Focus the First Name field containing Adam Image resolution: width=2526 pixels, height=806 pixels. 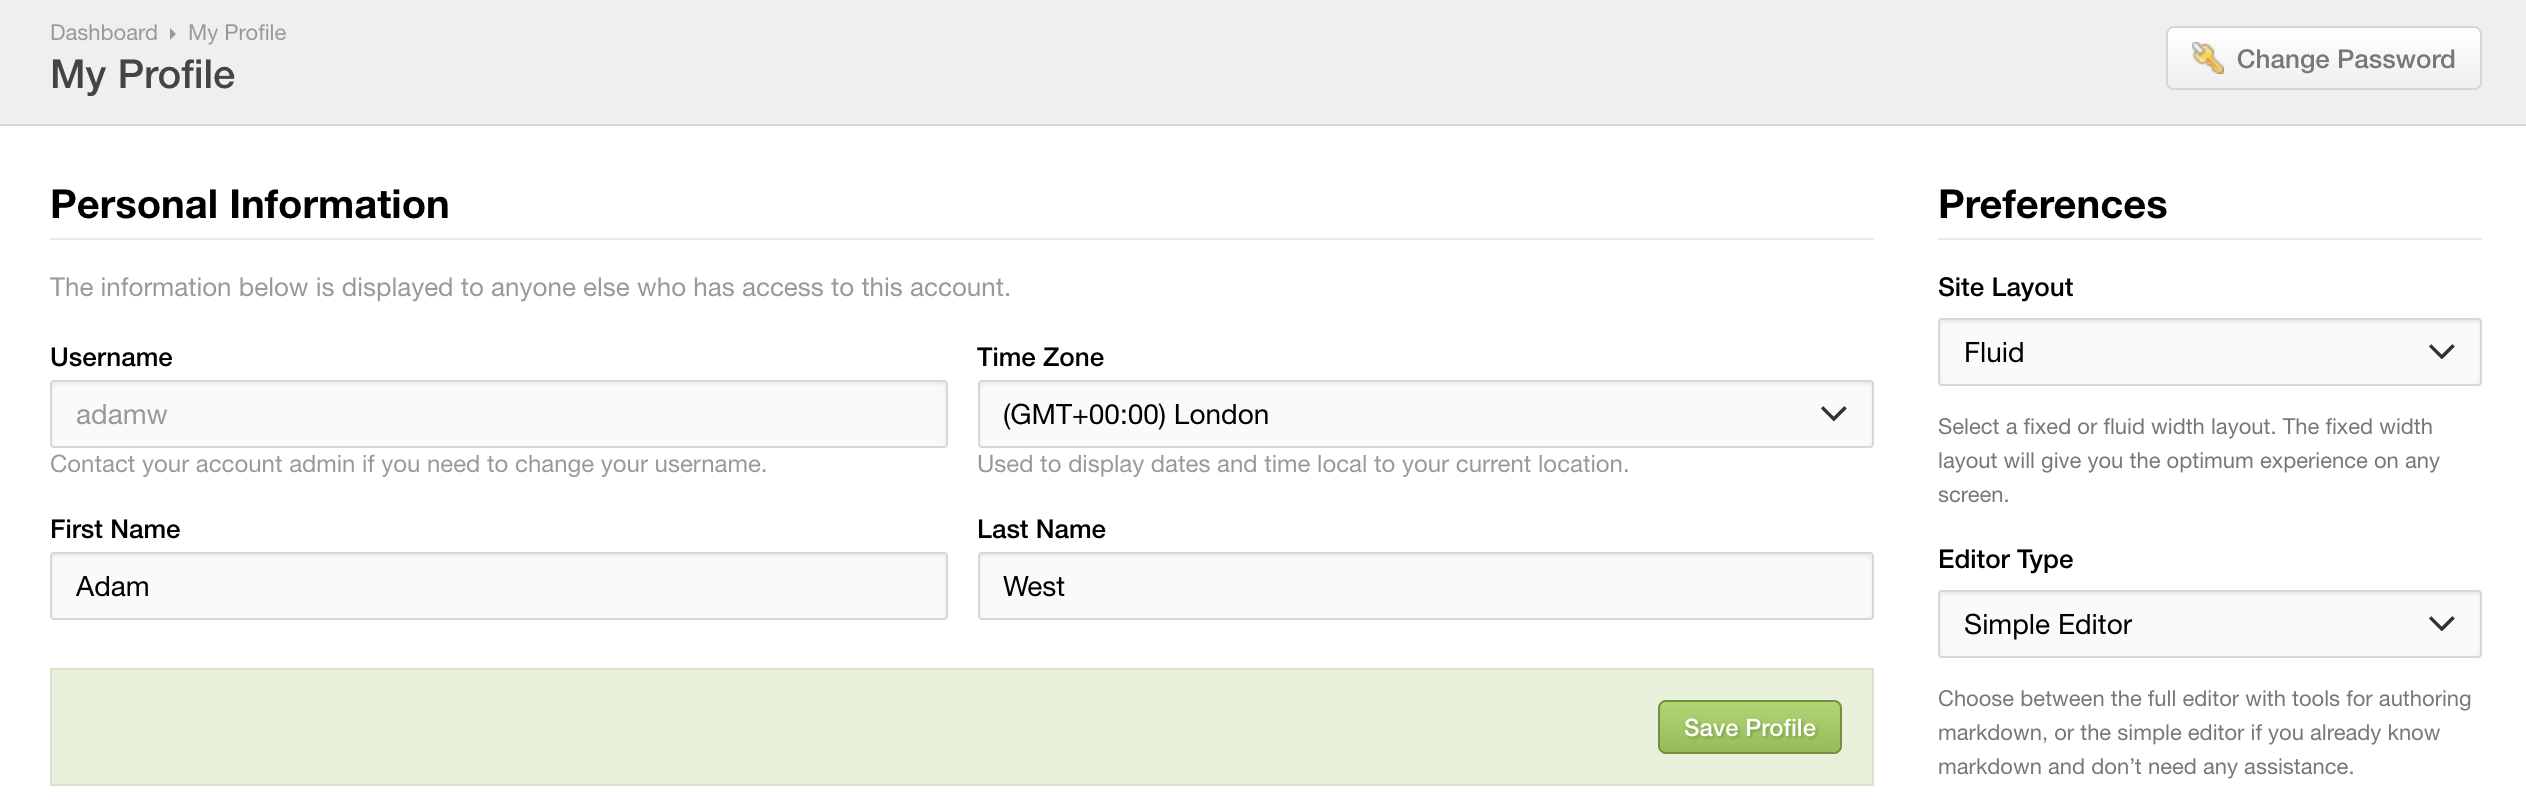pos(499,585)
